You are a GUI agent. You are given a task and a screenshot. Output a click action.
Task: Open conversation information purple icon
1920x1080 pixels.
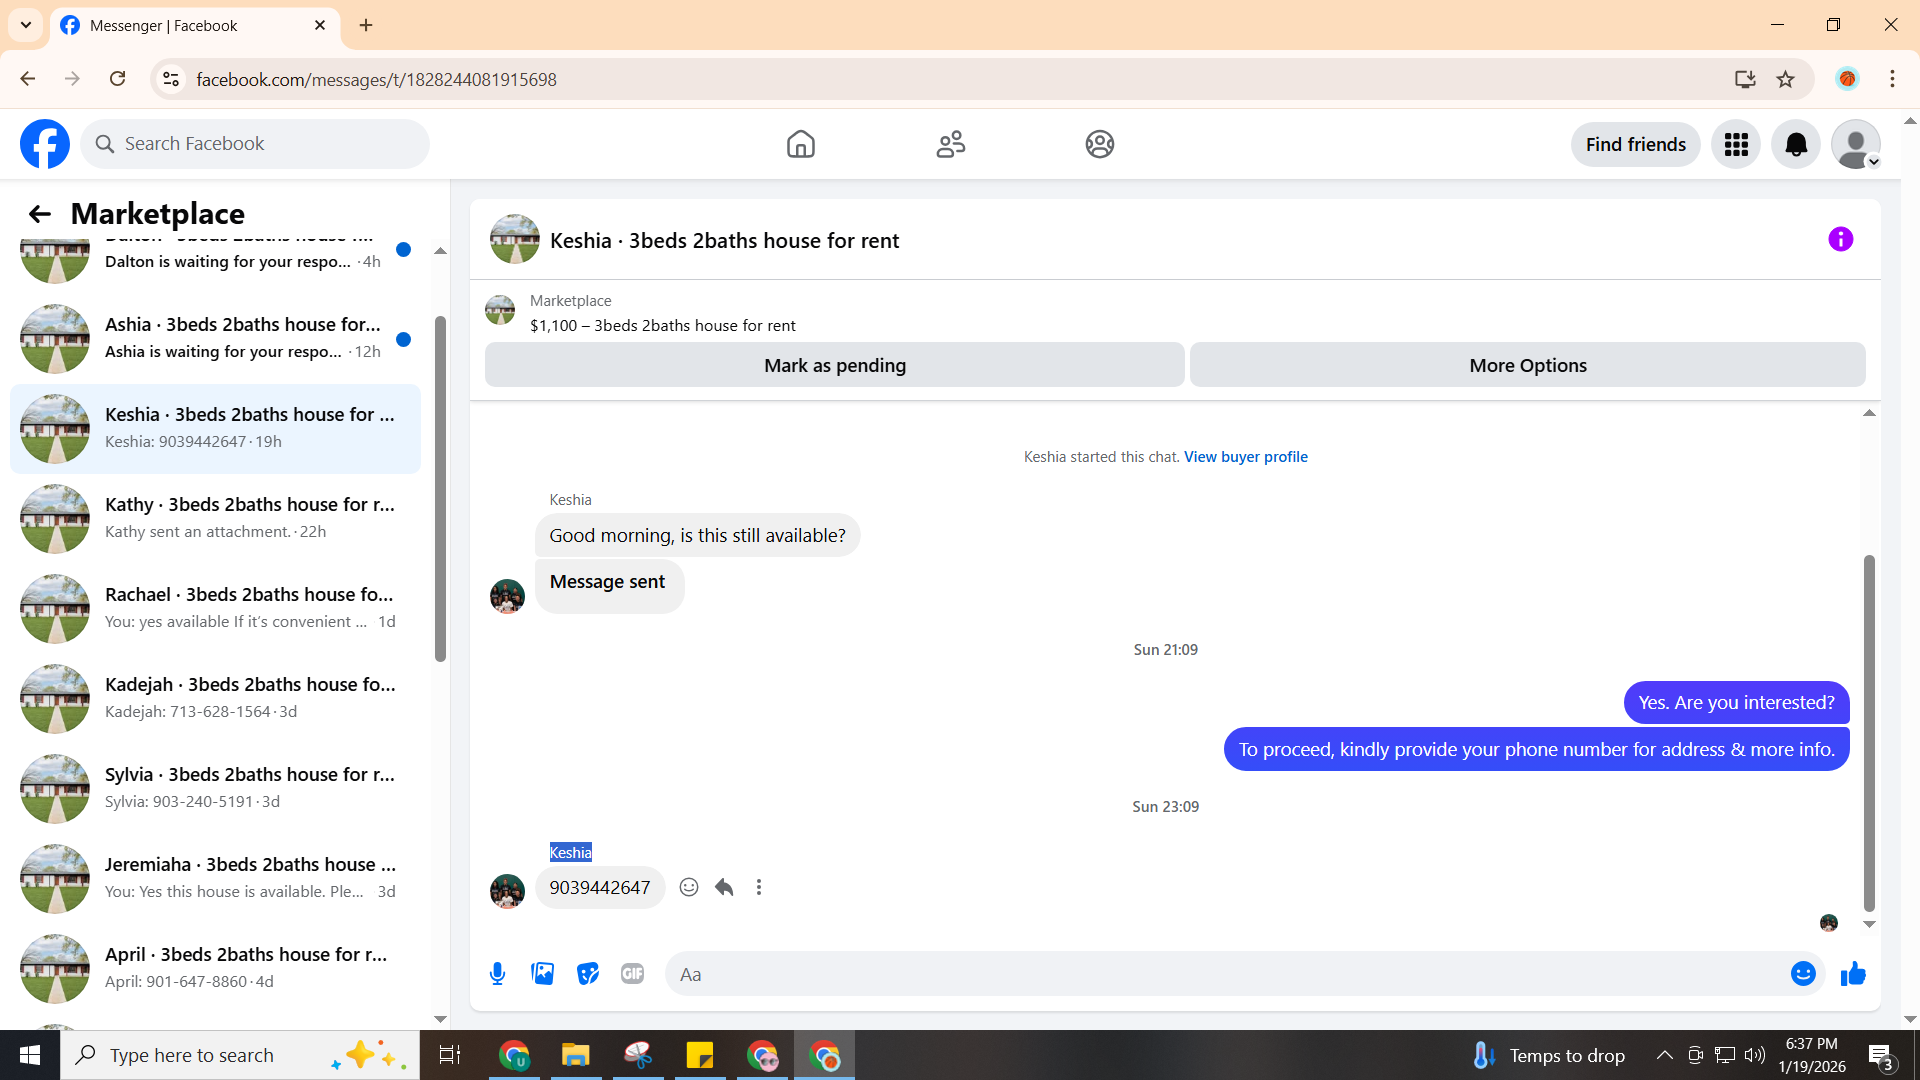1840,239
